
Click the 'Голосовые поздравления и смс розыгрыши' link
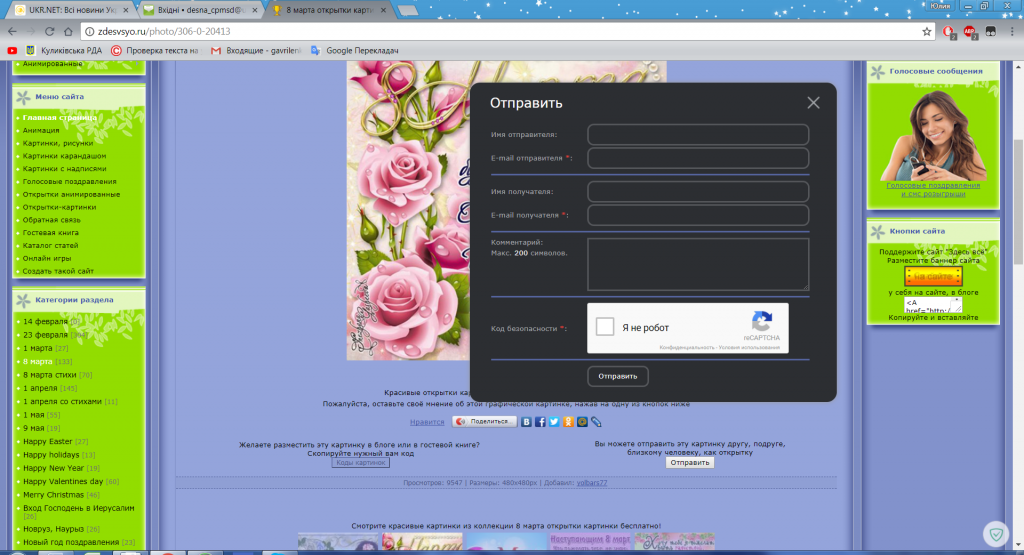pos(933,189)
